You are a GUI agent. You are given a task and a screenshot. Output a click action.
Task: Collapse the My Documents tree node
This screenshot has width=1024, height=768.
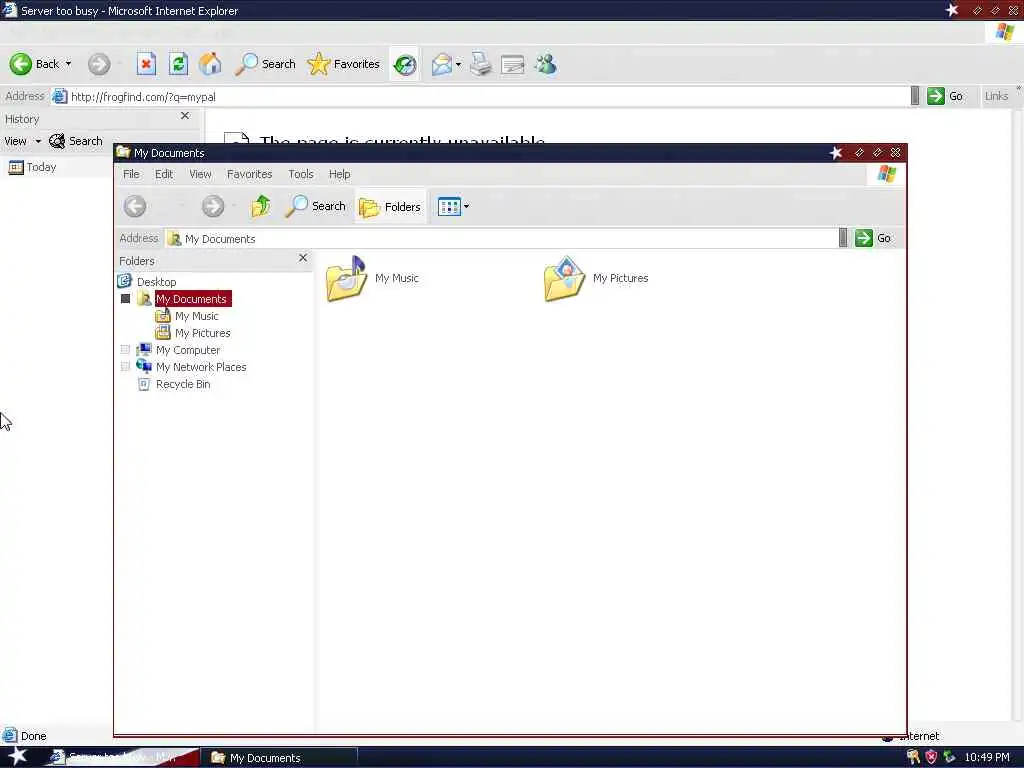(125, 298)
